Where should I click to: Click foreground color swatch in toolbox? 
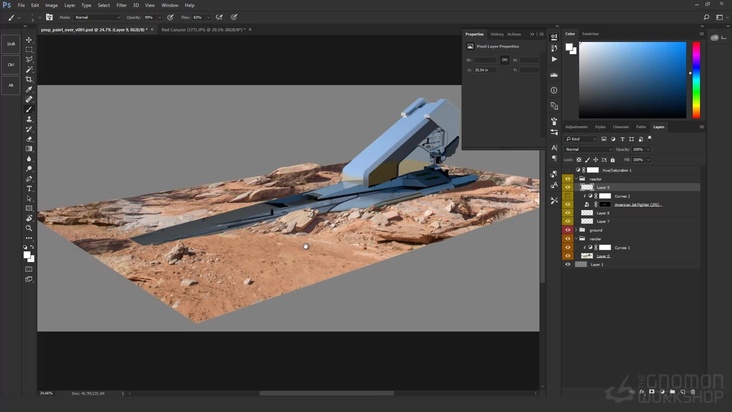(x=27, y=255)
